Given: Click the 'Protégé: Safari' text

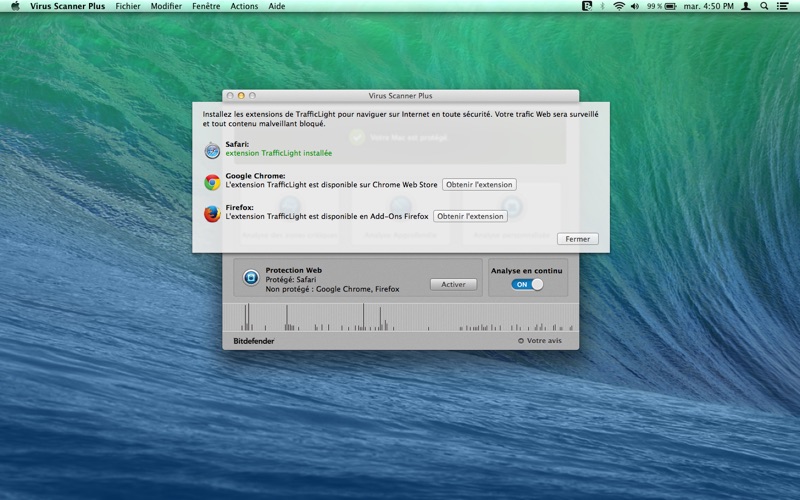Looking at the screenshot, I should 291,280.
